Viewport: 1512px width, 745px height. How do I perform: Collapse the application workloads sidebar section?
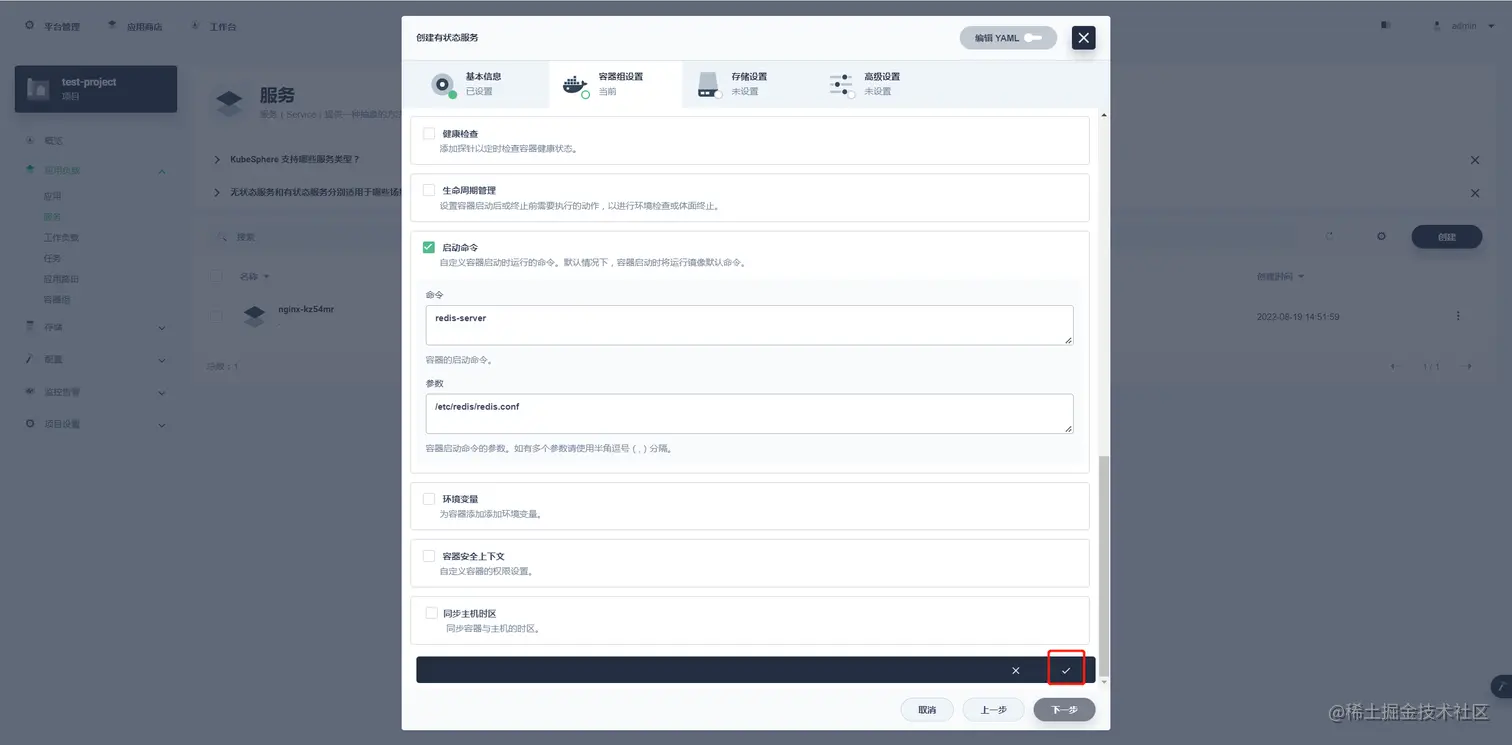[162, 171]
